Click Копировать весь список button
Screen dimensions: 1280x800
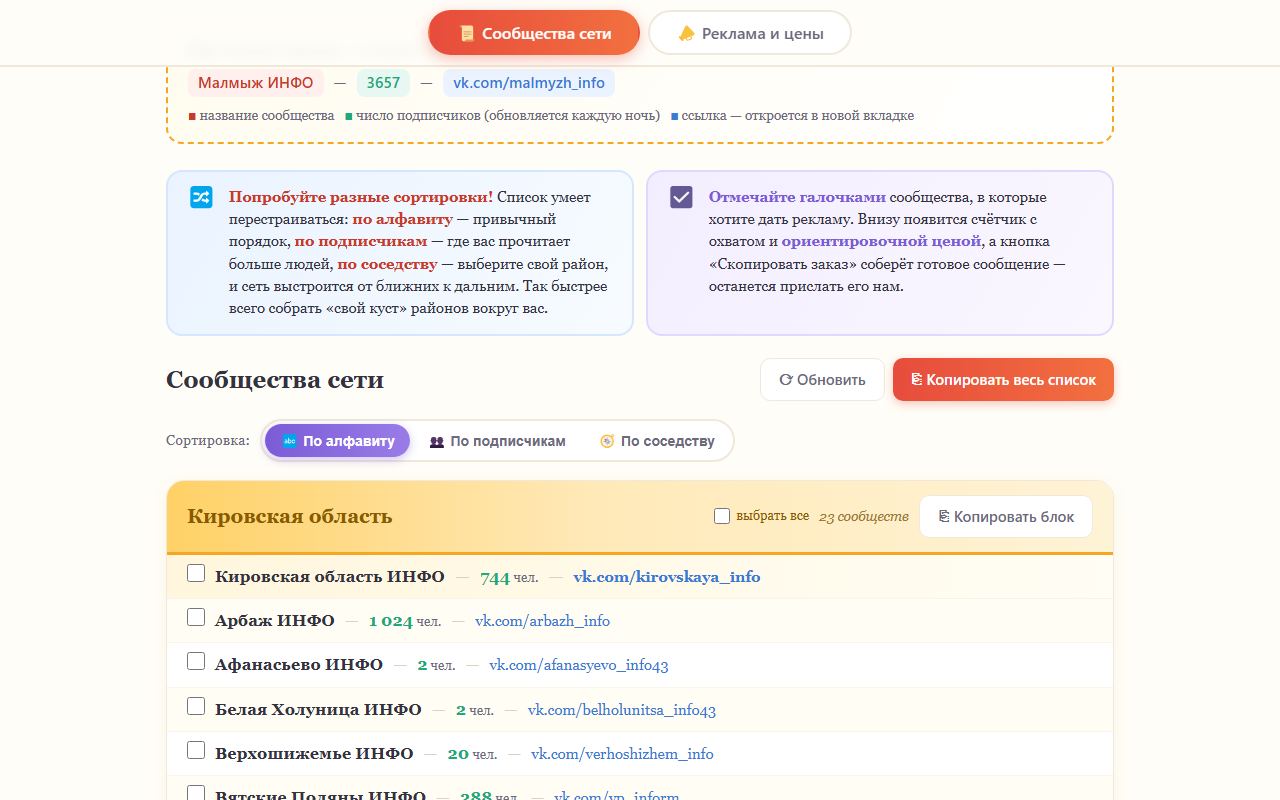(1003, 380)
